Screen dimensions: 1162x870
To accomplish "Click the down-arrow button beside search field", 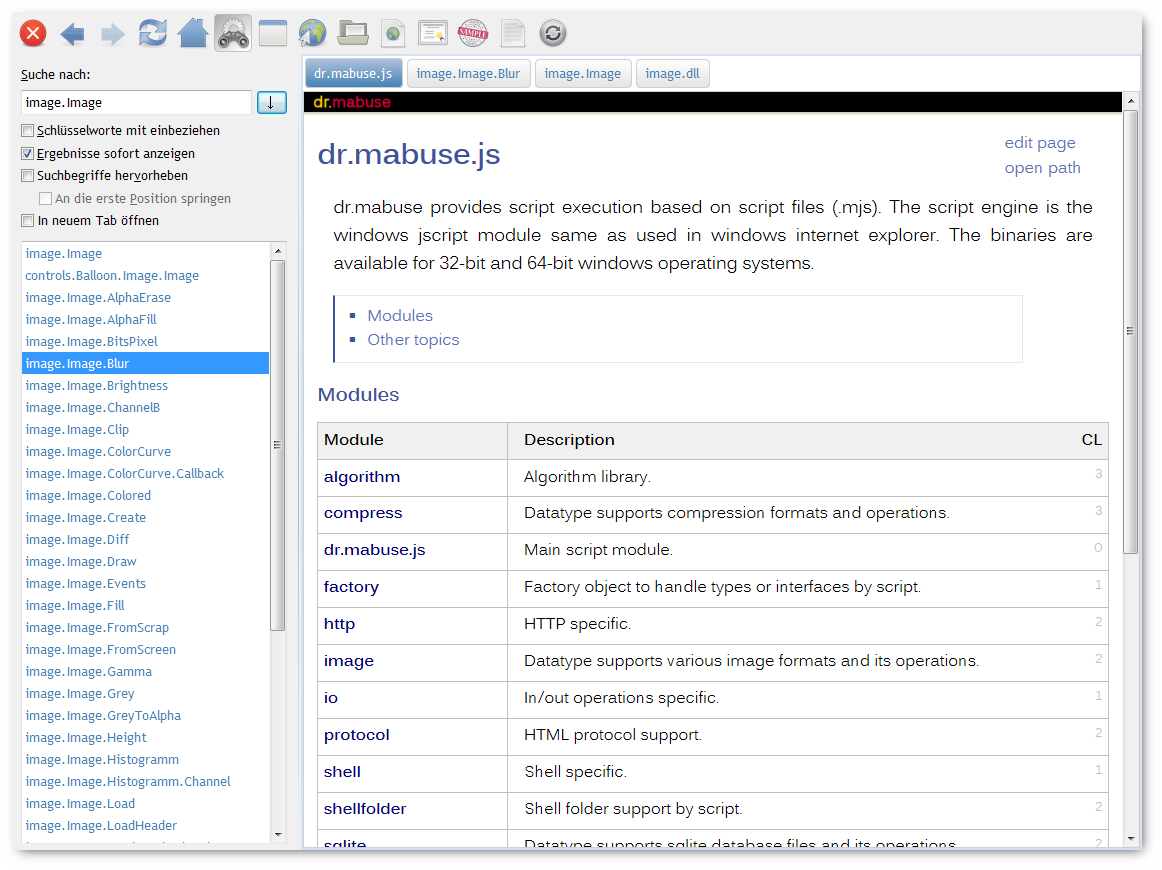I will [272, 102].
